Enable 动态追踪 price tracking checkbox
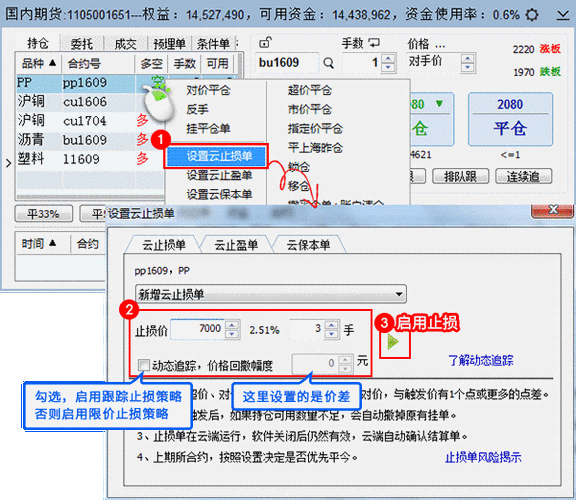The width and height of the screenshot is (576, 500). click(144, 365)
